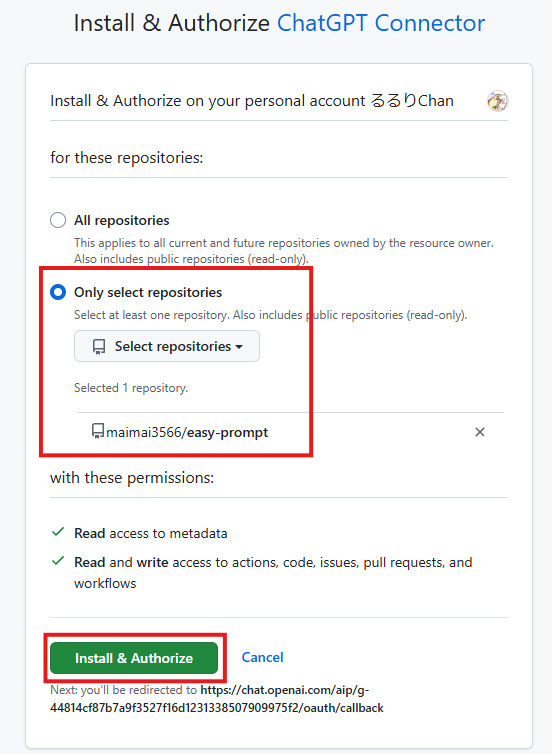Select the All repositories radio button

pyautogui.click(x=58, y=220)
